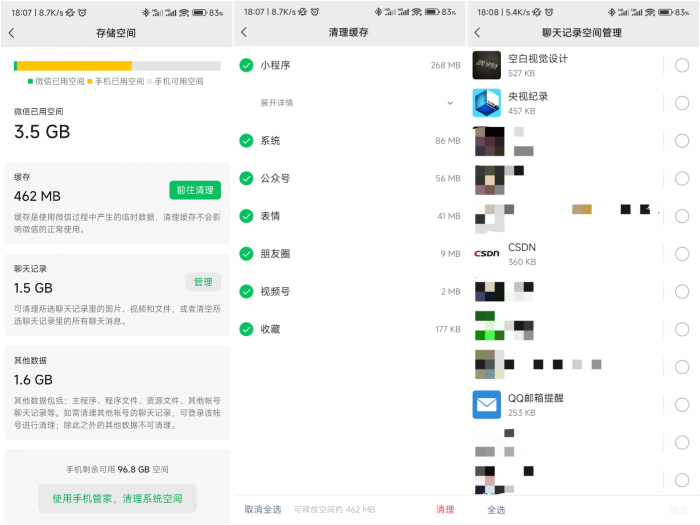
Task: Tap the 前往清理 cache button
Action: tap(195, 190)
